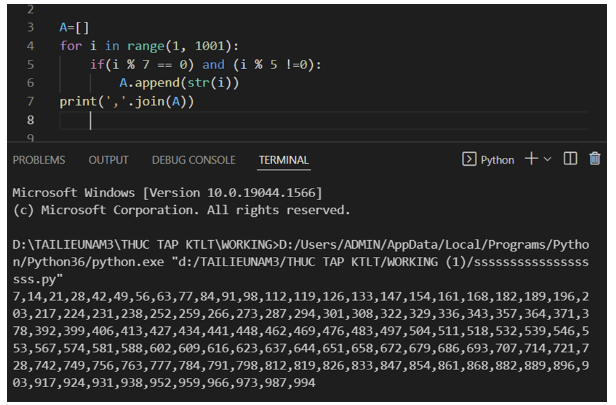Show the DEBUG CONSOLE tab

point(193,160)
